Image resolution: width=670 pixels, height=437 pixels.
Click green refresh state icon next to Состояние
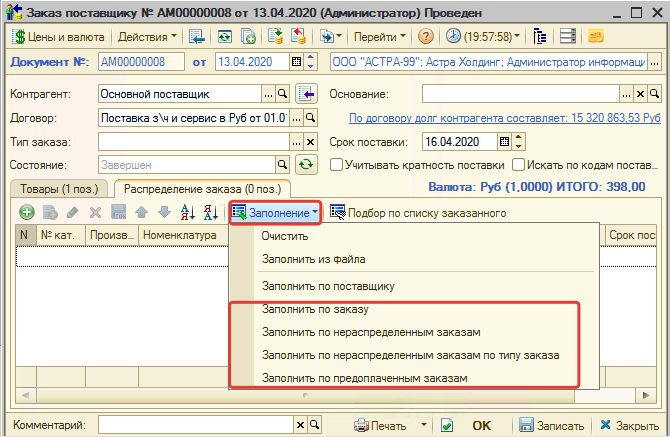[x=306, y=165]
